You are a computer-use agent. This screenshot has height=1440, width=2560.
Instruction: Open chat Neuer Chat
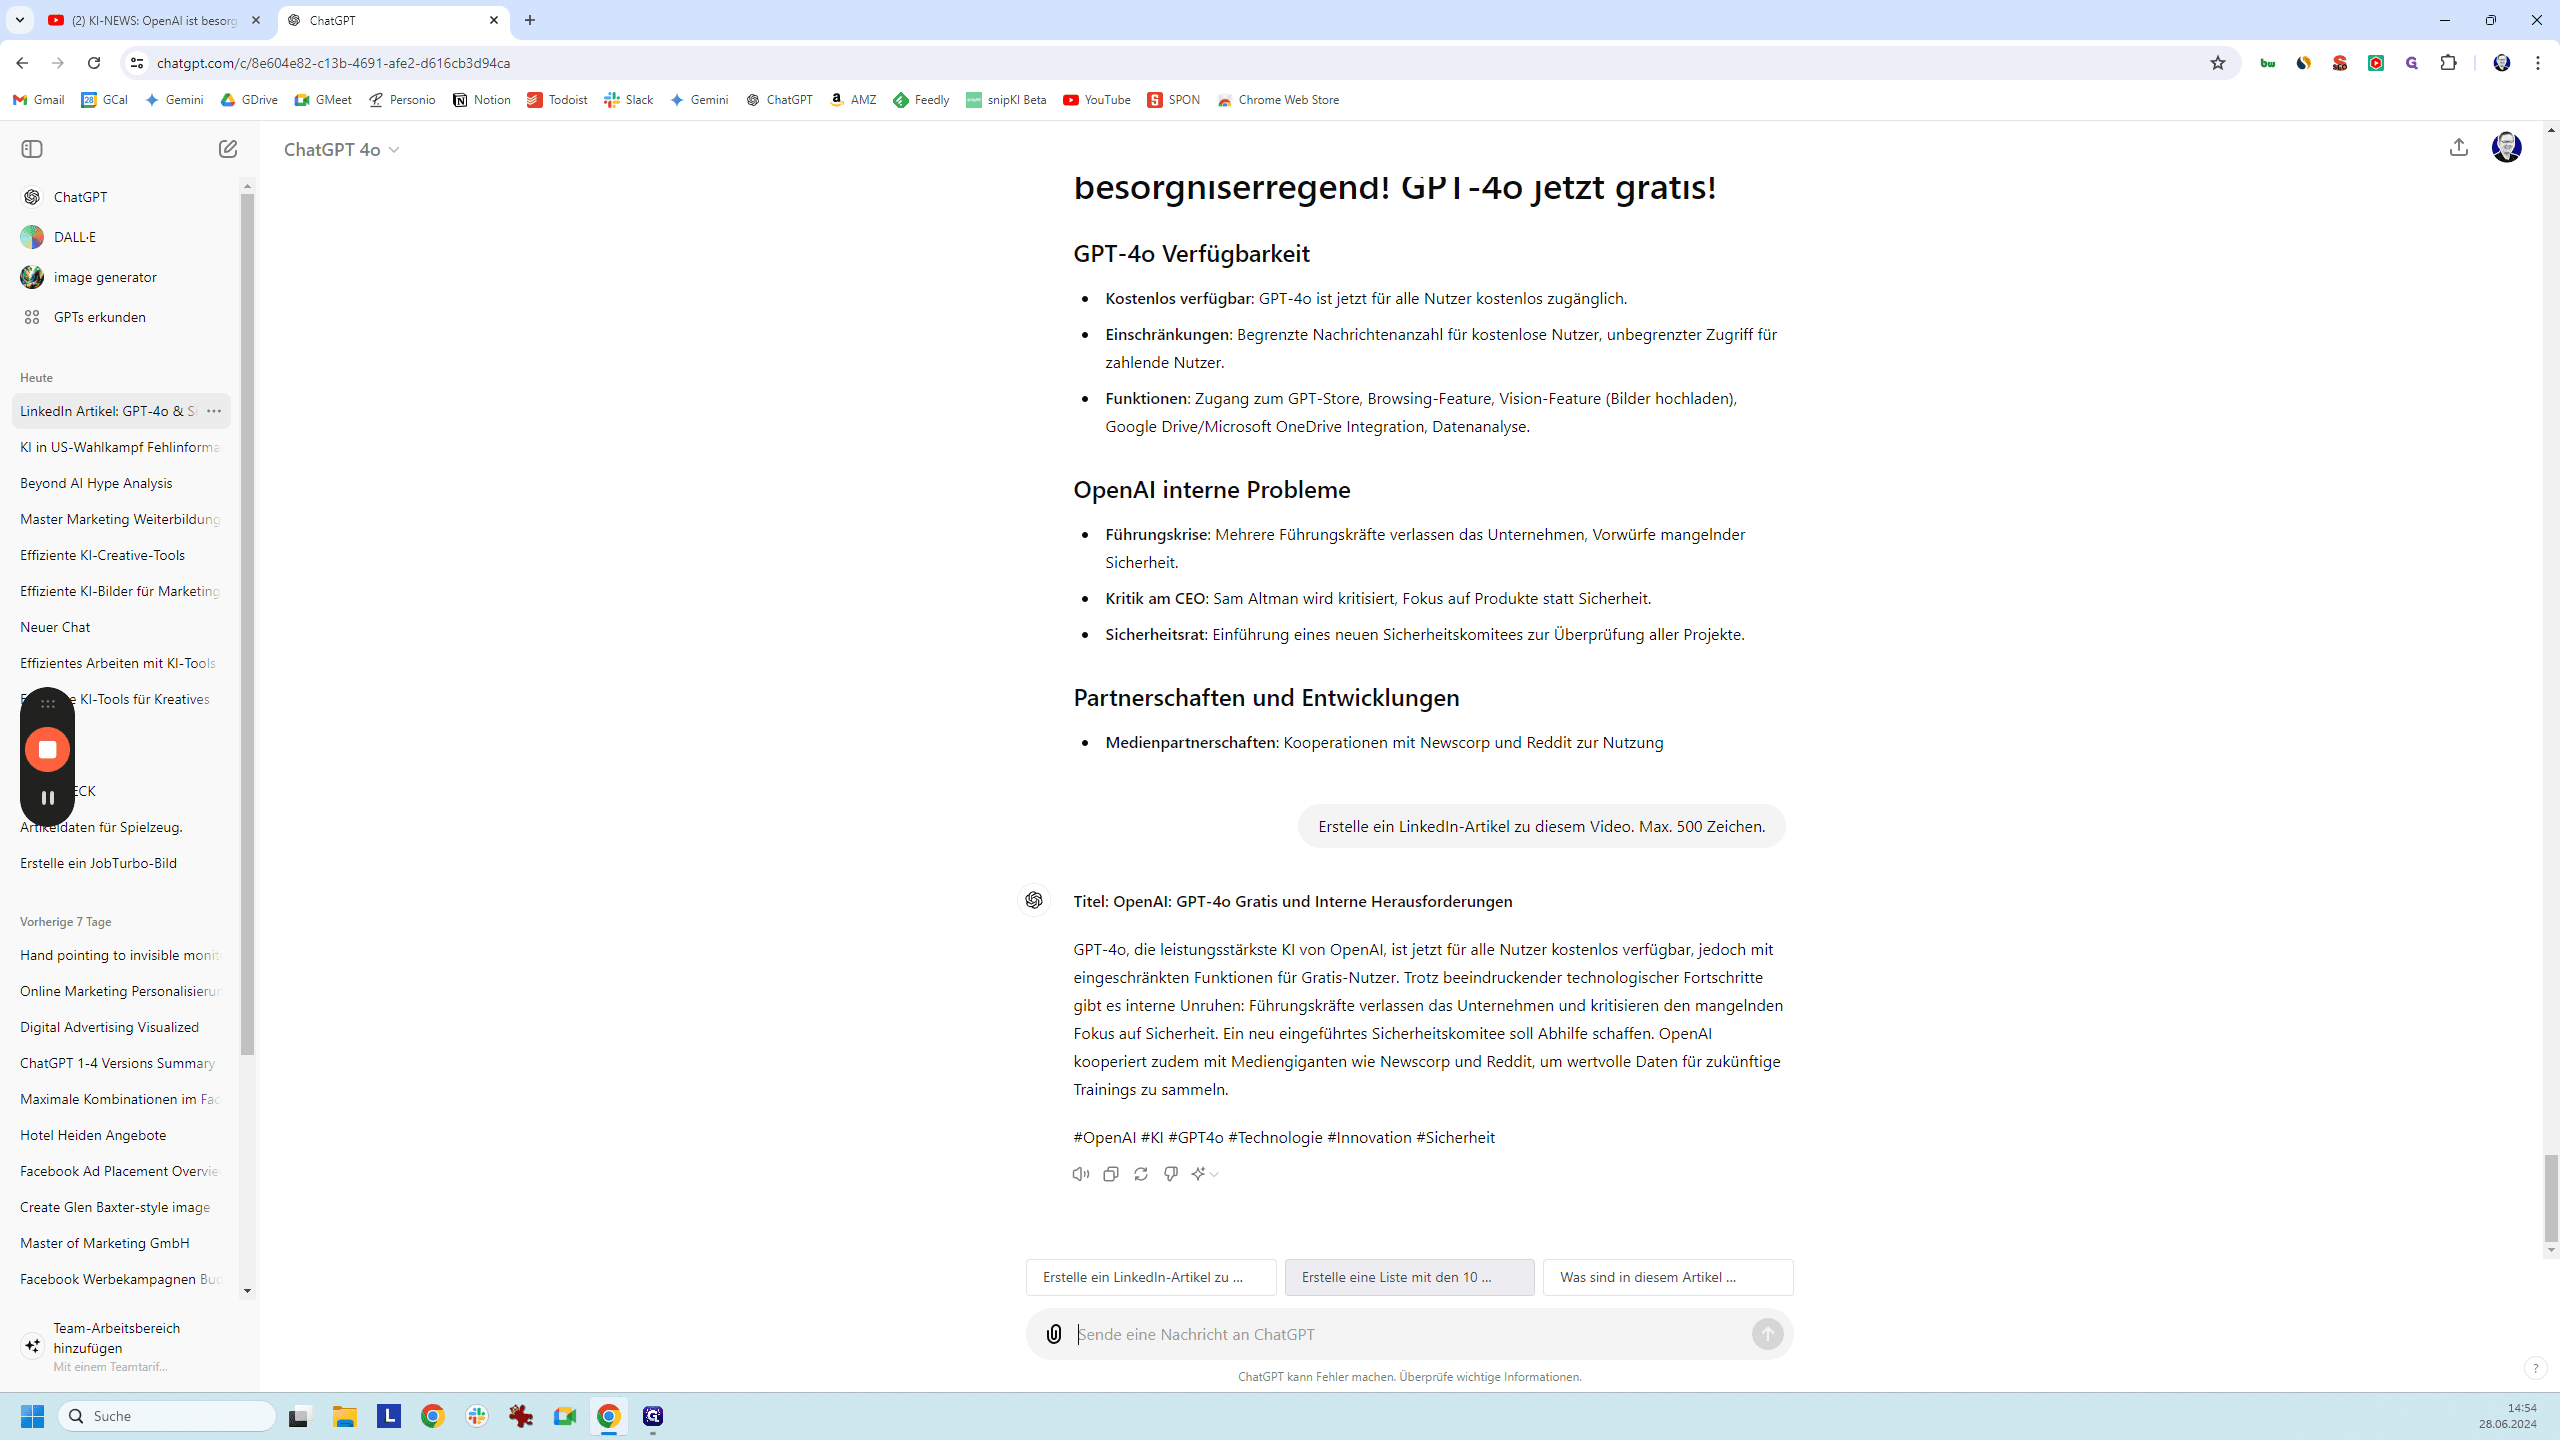[121, 627]
